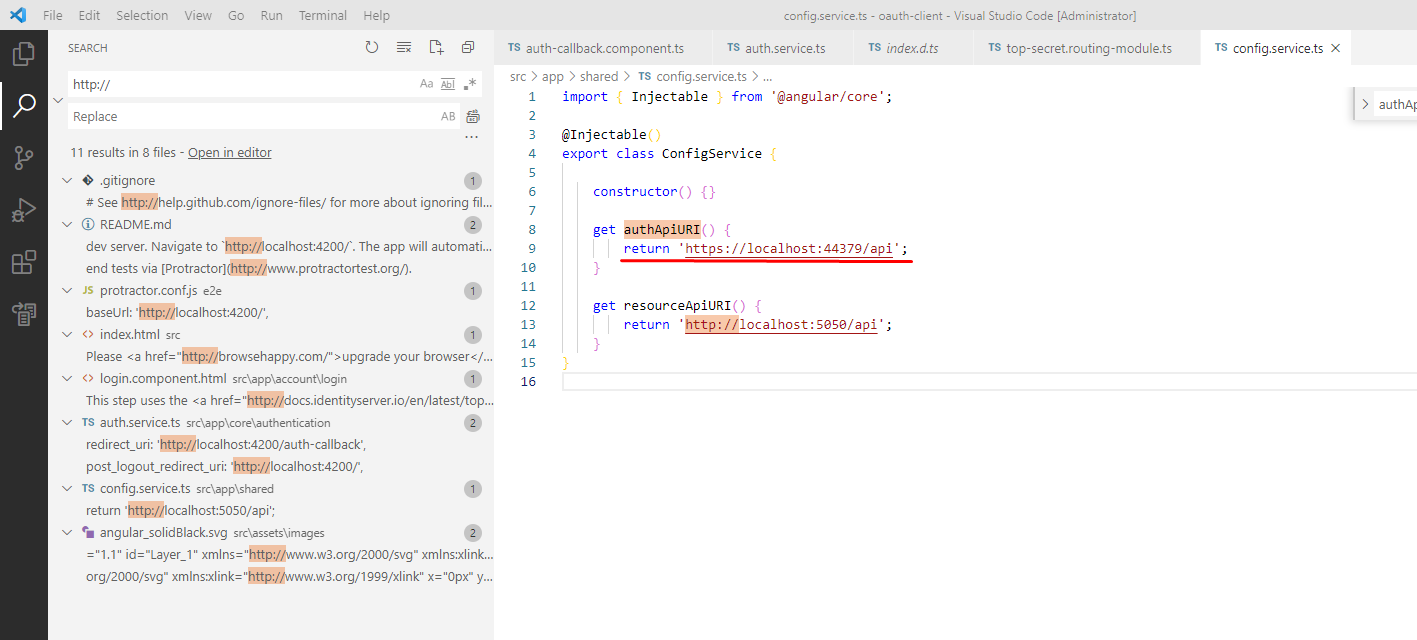This screenshot has height=640, width=1417.
Task: Open the Run and Debug view
Action: (23, 210)
